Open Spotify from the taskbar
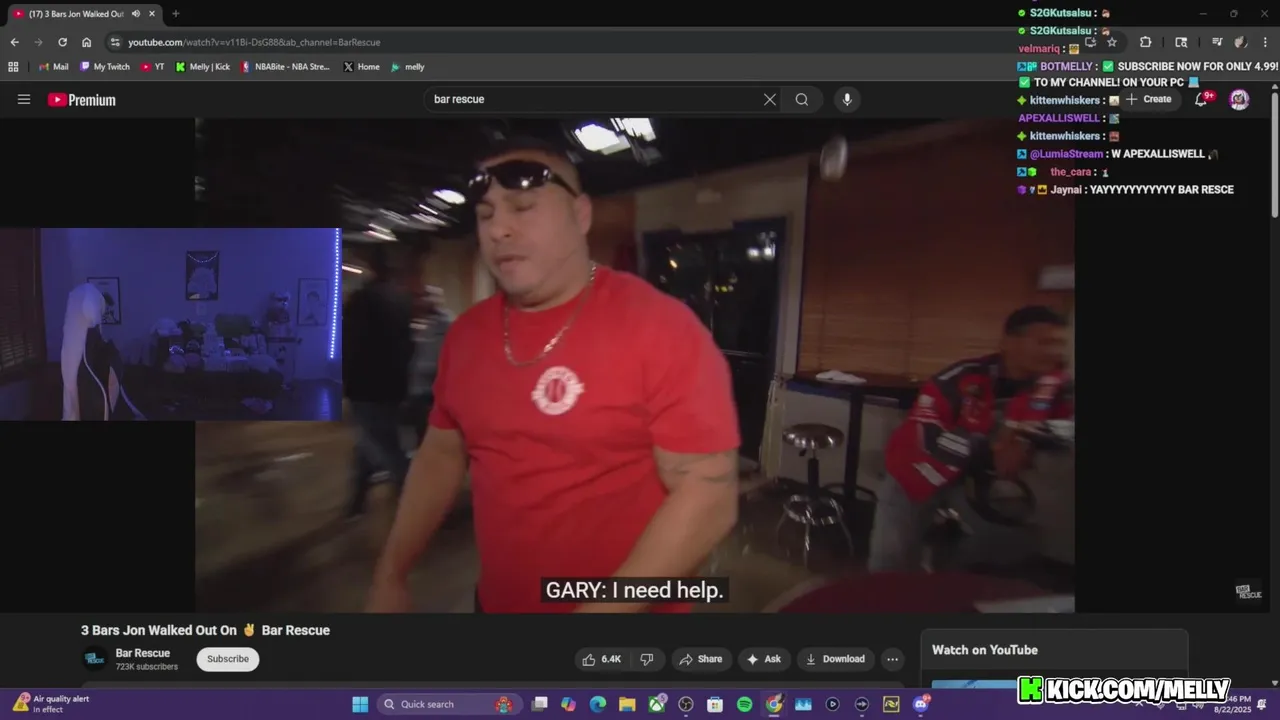1280x720 pixels. [744, 704]
